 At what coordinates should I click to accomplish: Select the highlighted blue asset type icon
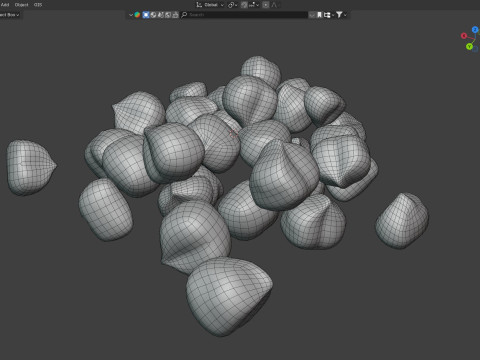pyautogui.click(x=146, y=15)
